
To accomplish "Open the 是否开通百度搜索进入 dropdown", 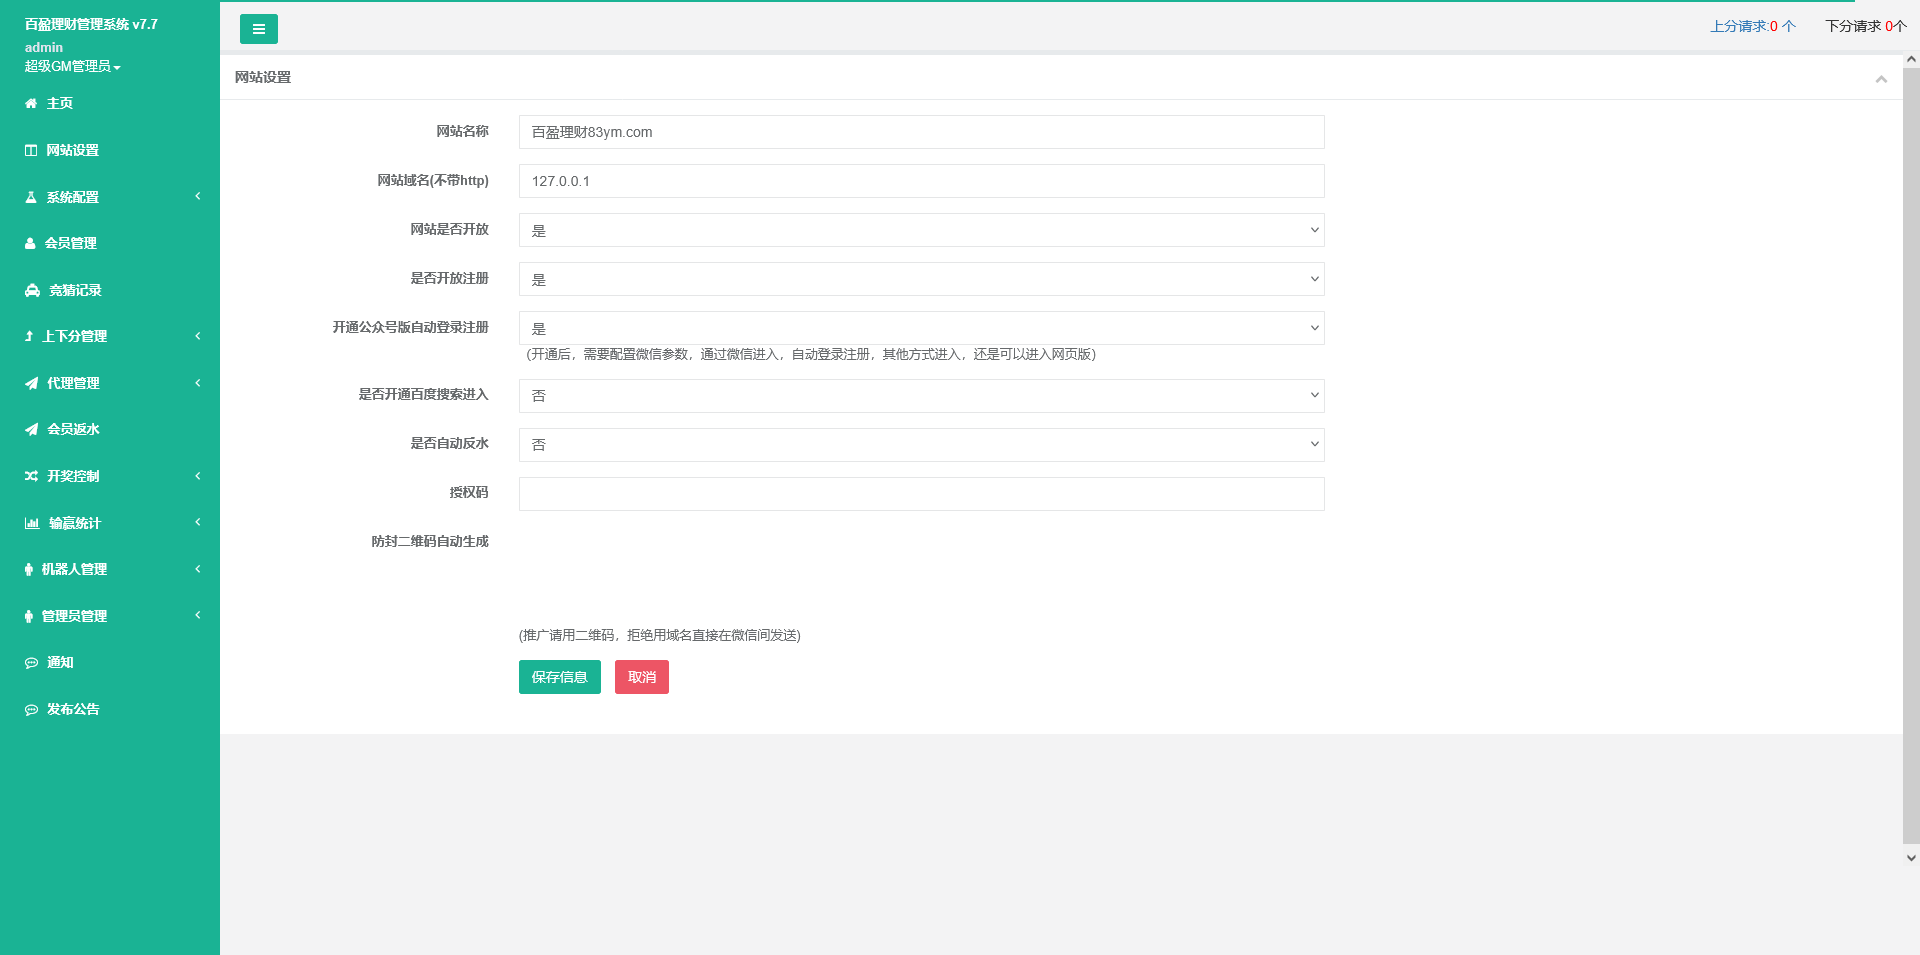I will (x=921, y=395).
